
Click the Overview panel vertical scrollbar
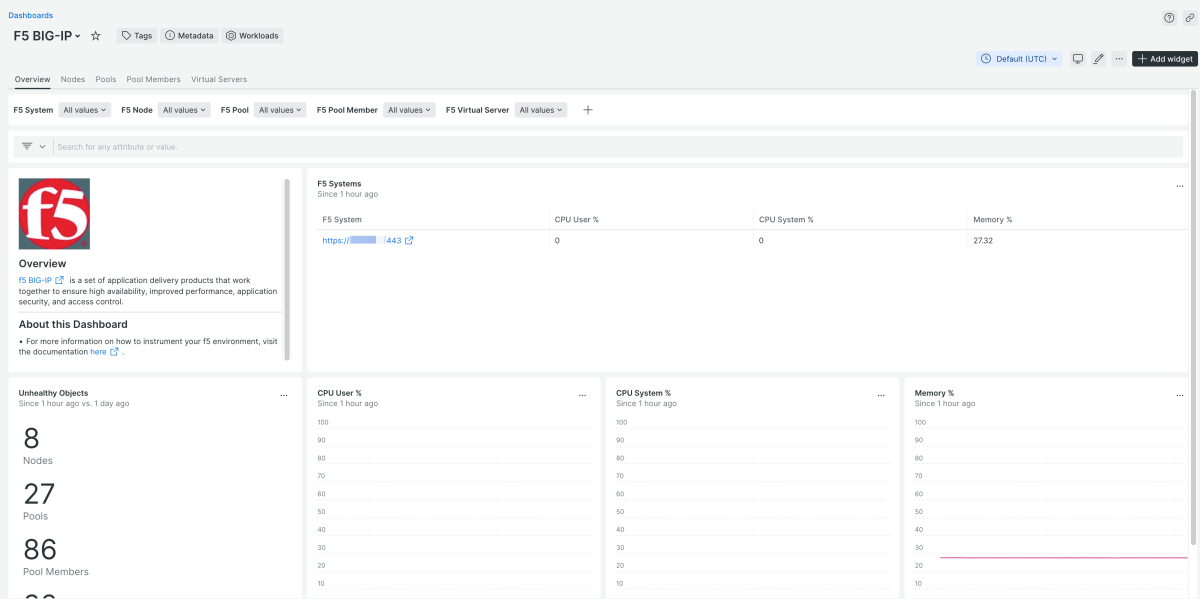coord(288,270)
